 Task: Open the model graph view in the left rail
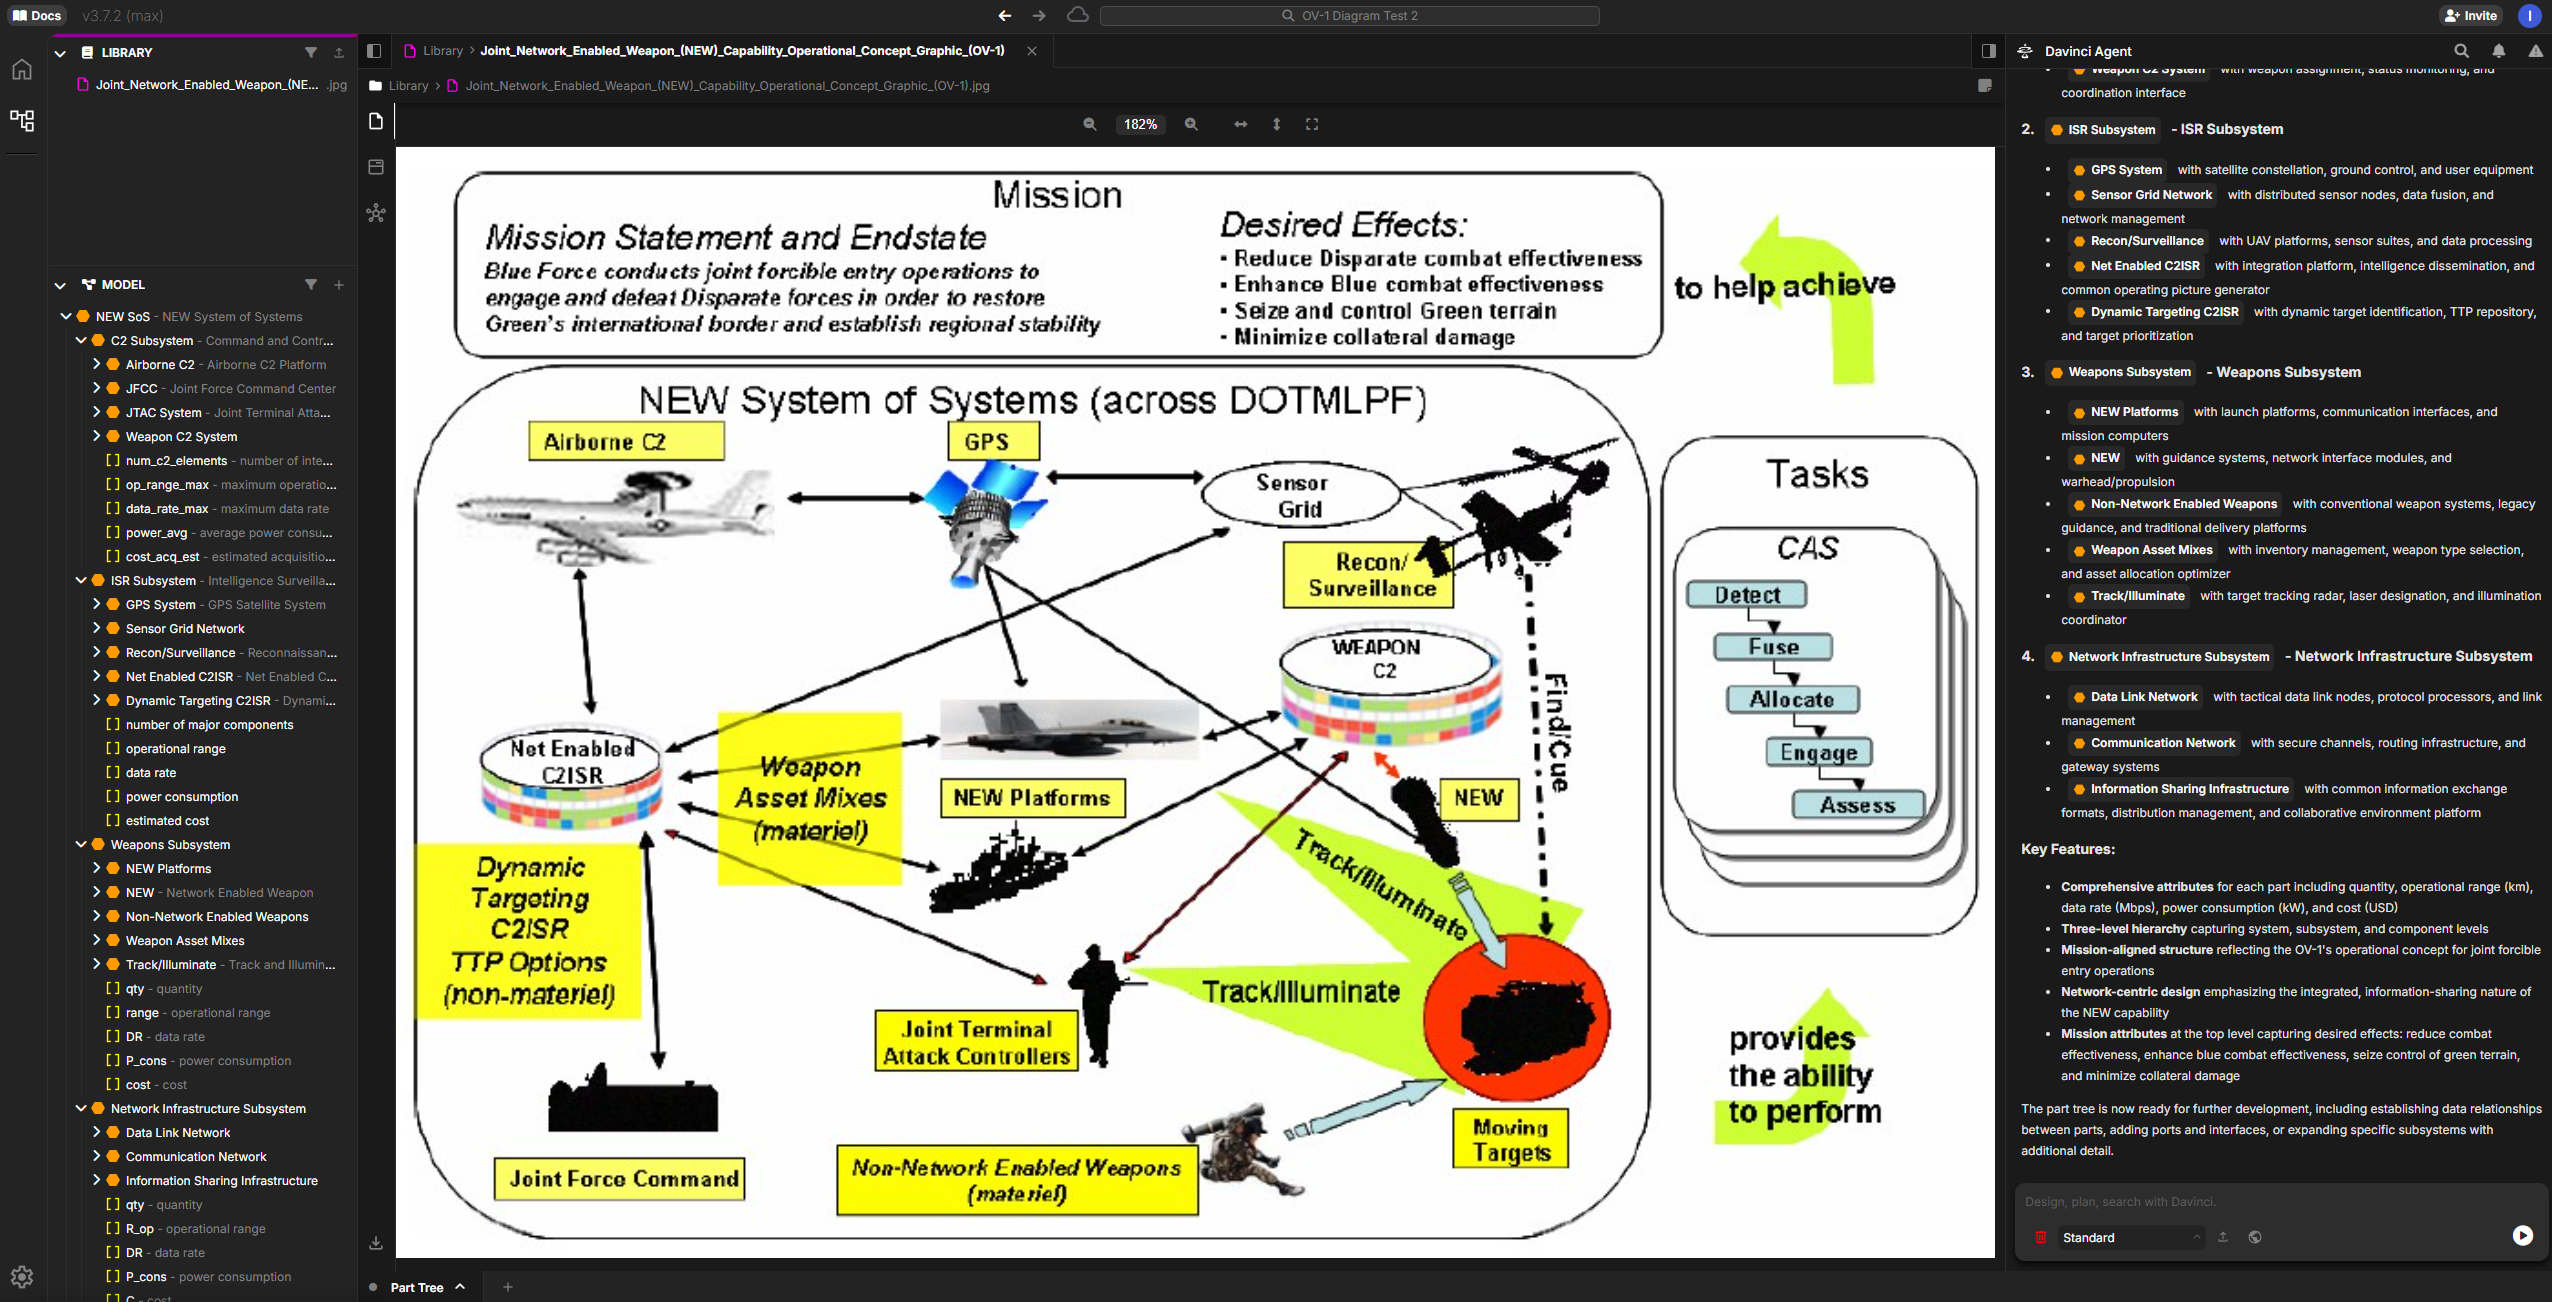click(22, 120)
